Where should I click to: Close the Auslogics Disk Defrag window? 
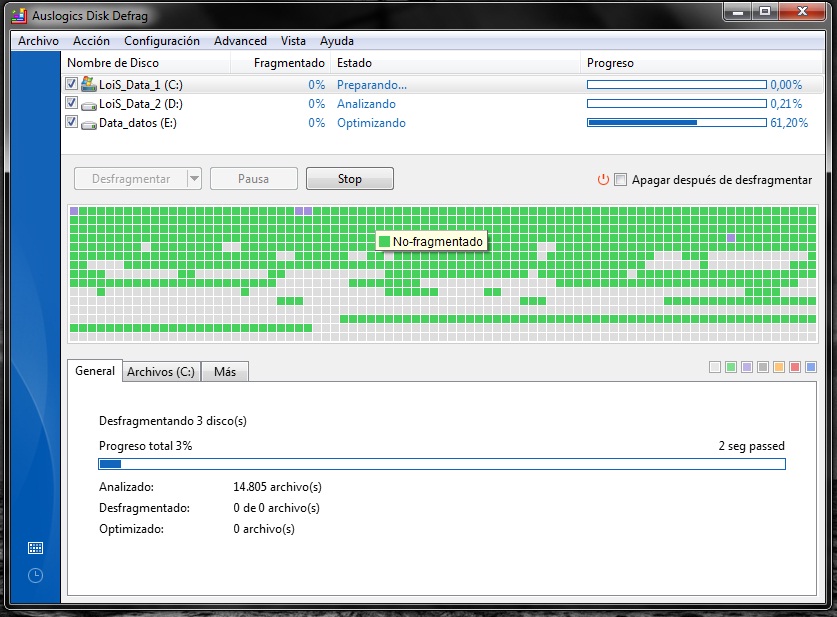coord(802,12)
